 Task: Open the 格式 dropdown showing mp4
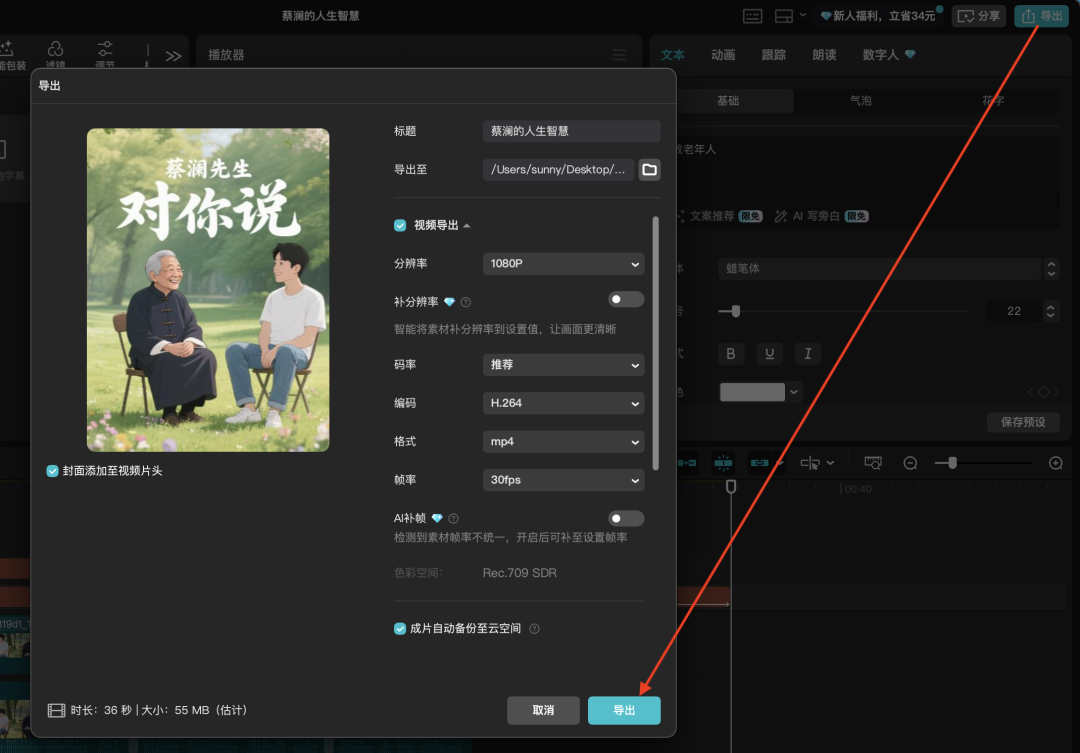point(563,441)
